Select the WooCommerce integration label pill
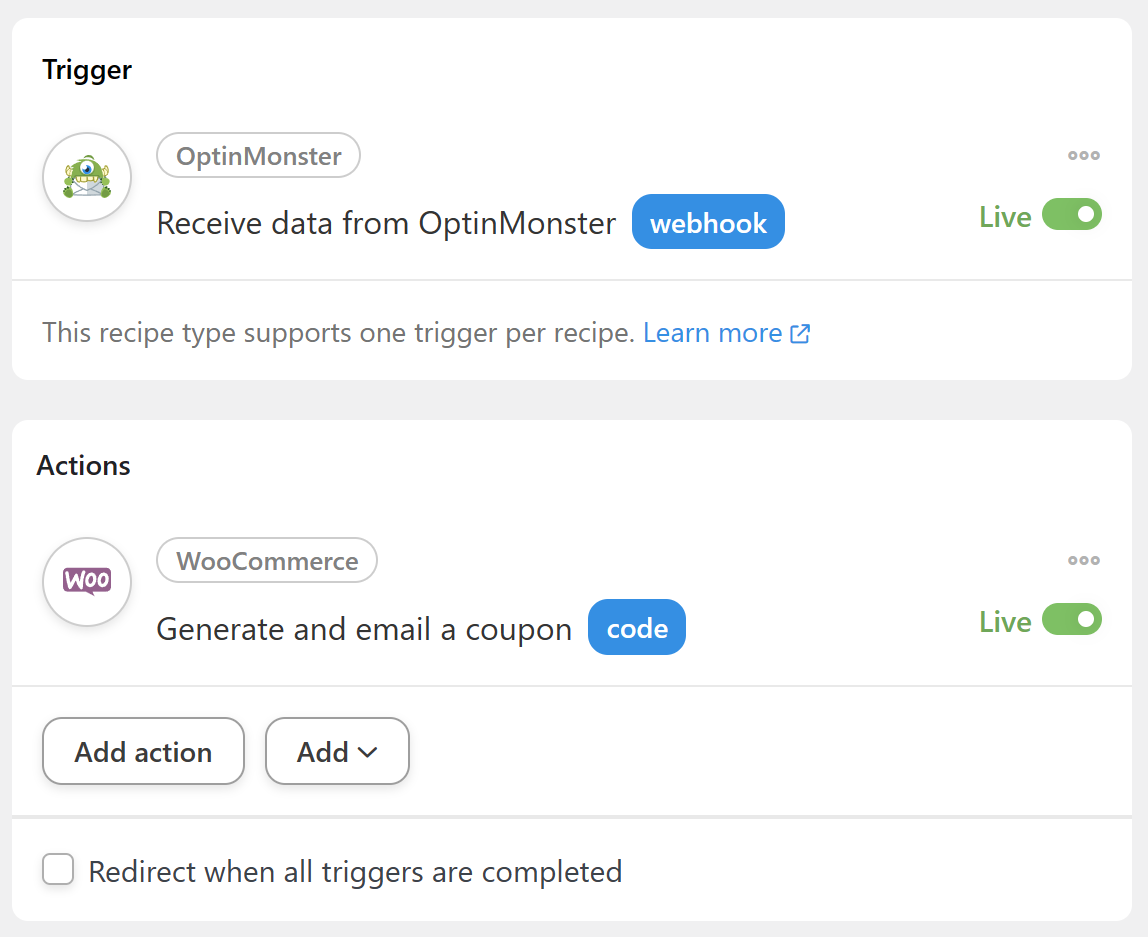The image size is (1148, 937). pos(267,561)
